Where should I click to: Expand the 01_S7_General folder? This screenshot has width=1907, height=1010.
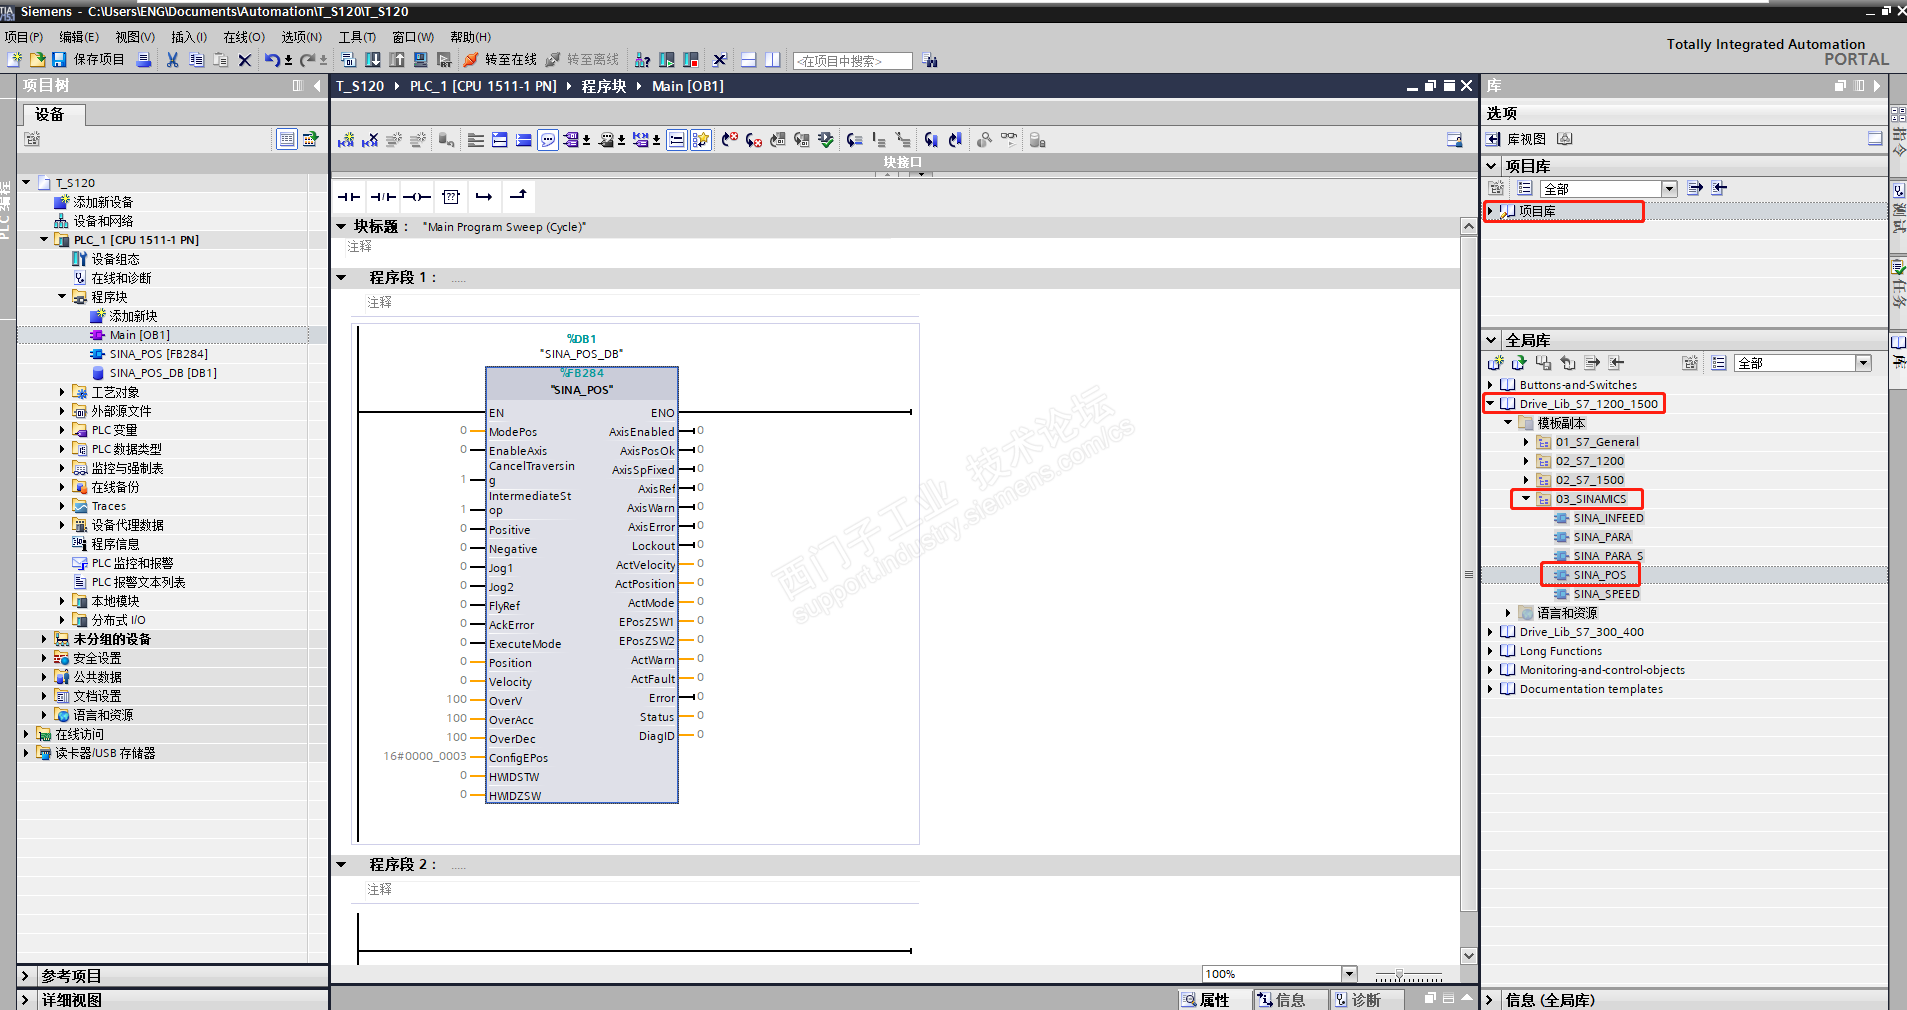pyautogui.click(x=1526, y=442)
